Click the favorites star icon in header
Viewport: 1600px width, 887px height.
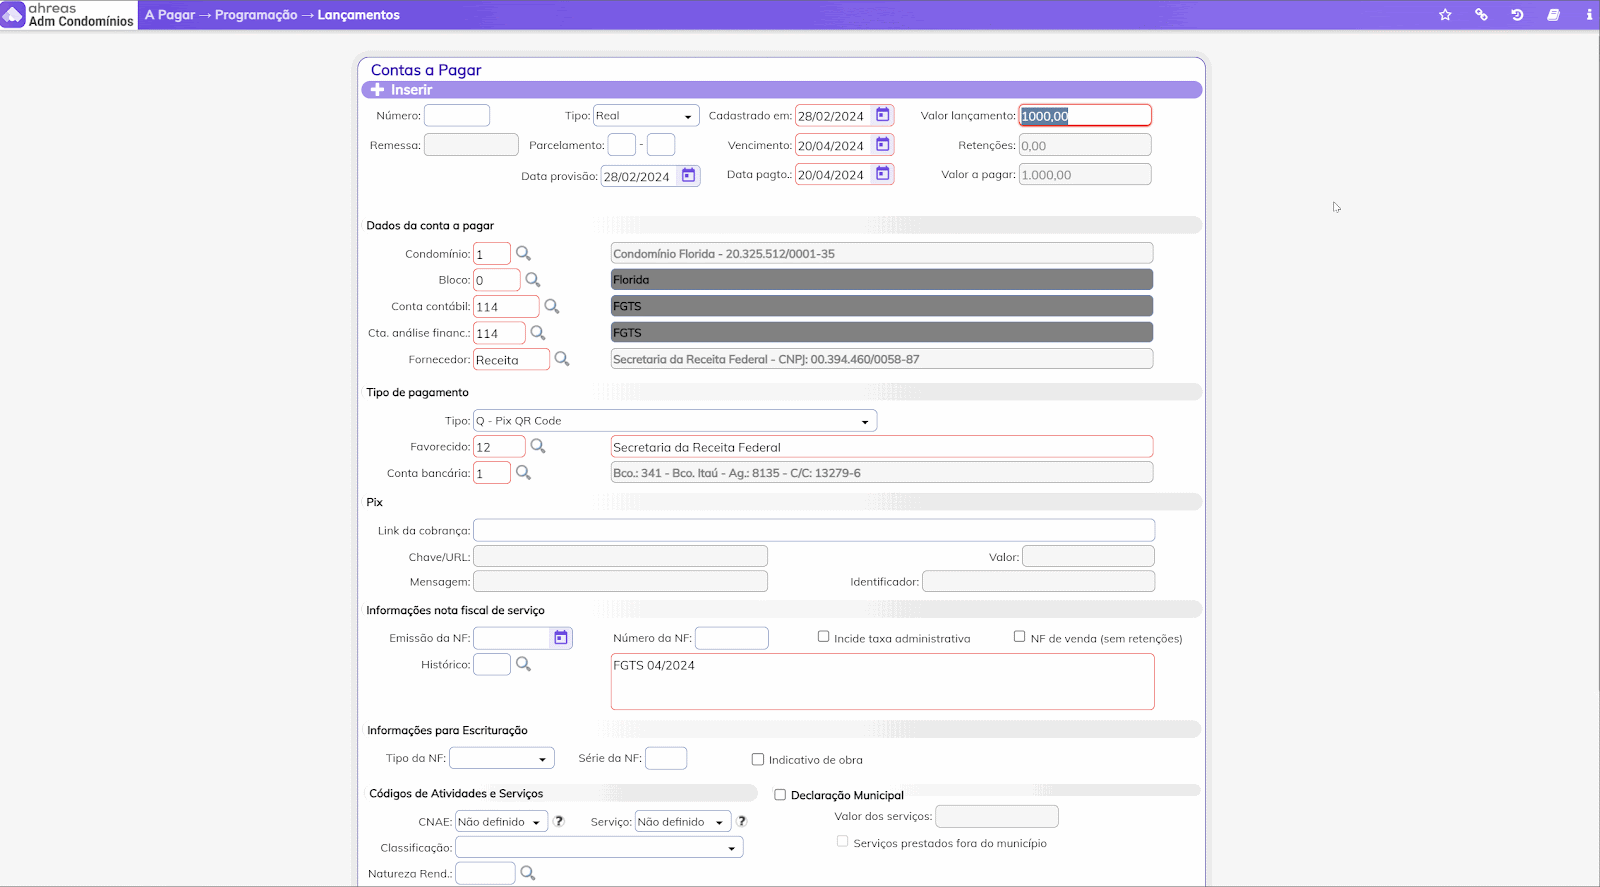(1445, 15)
